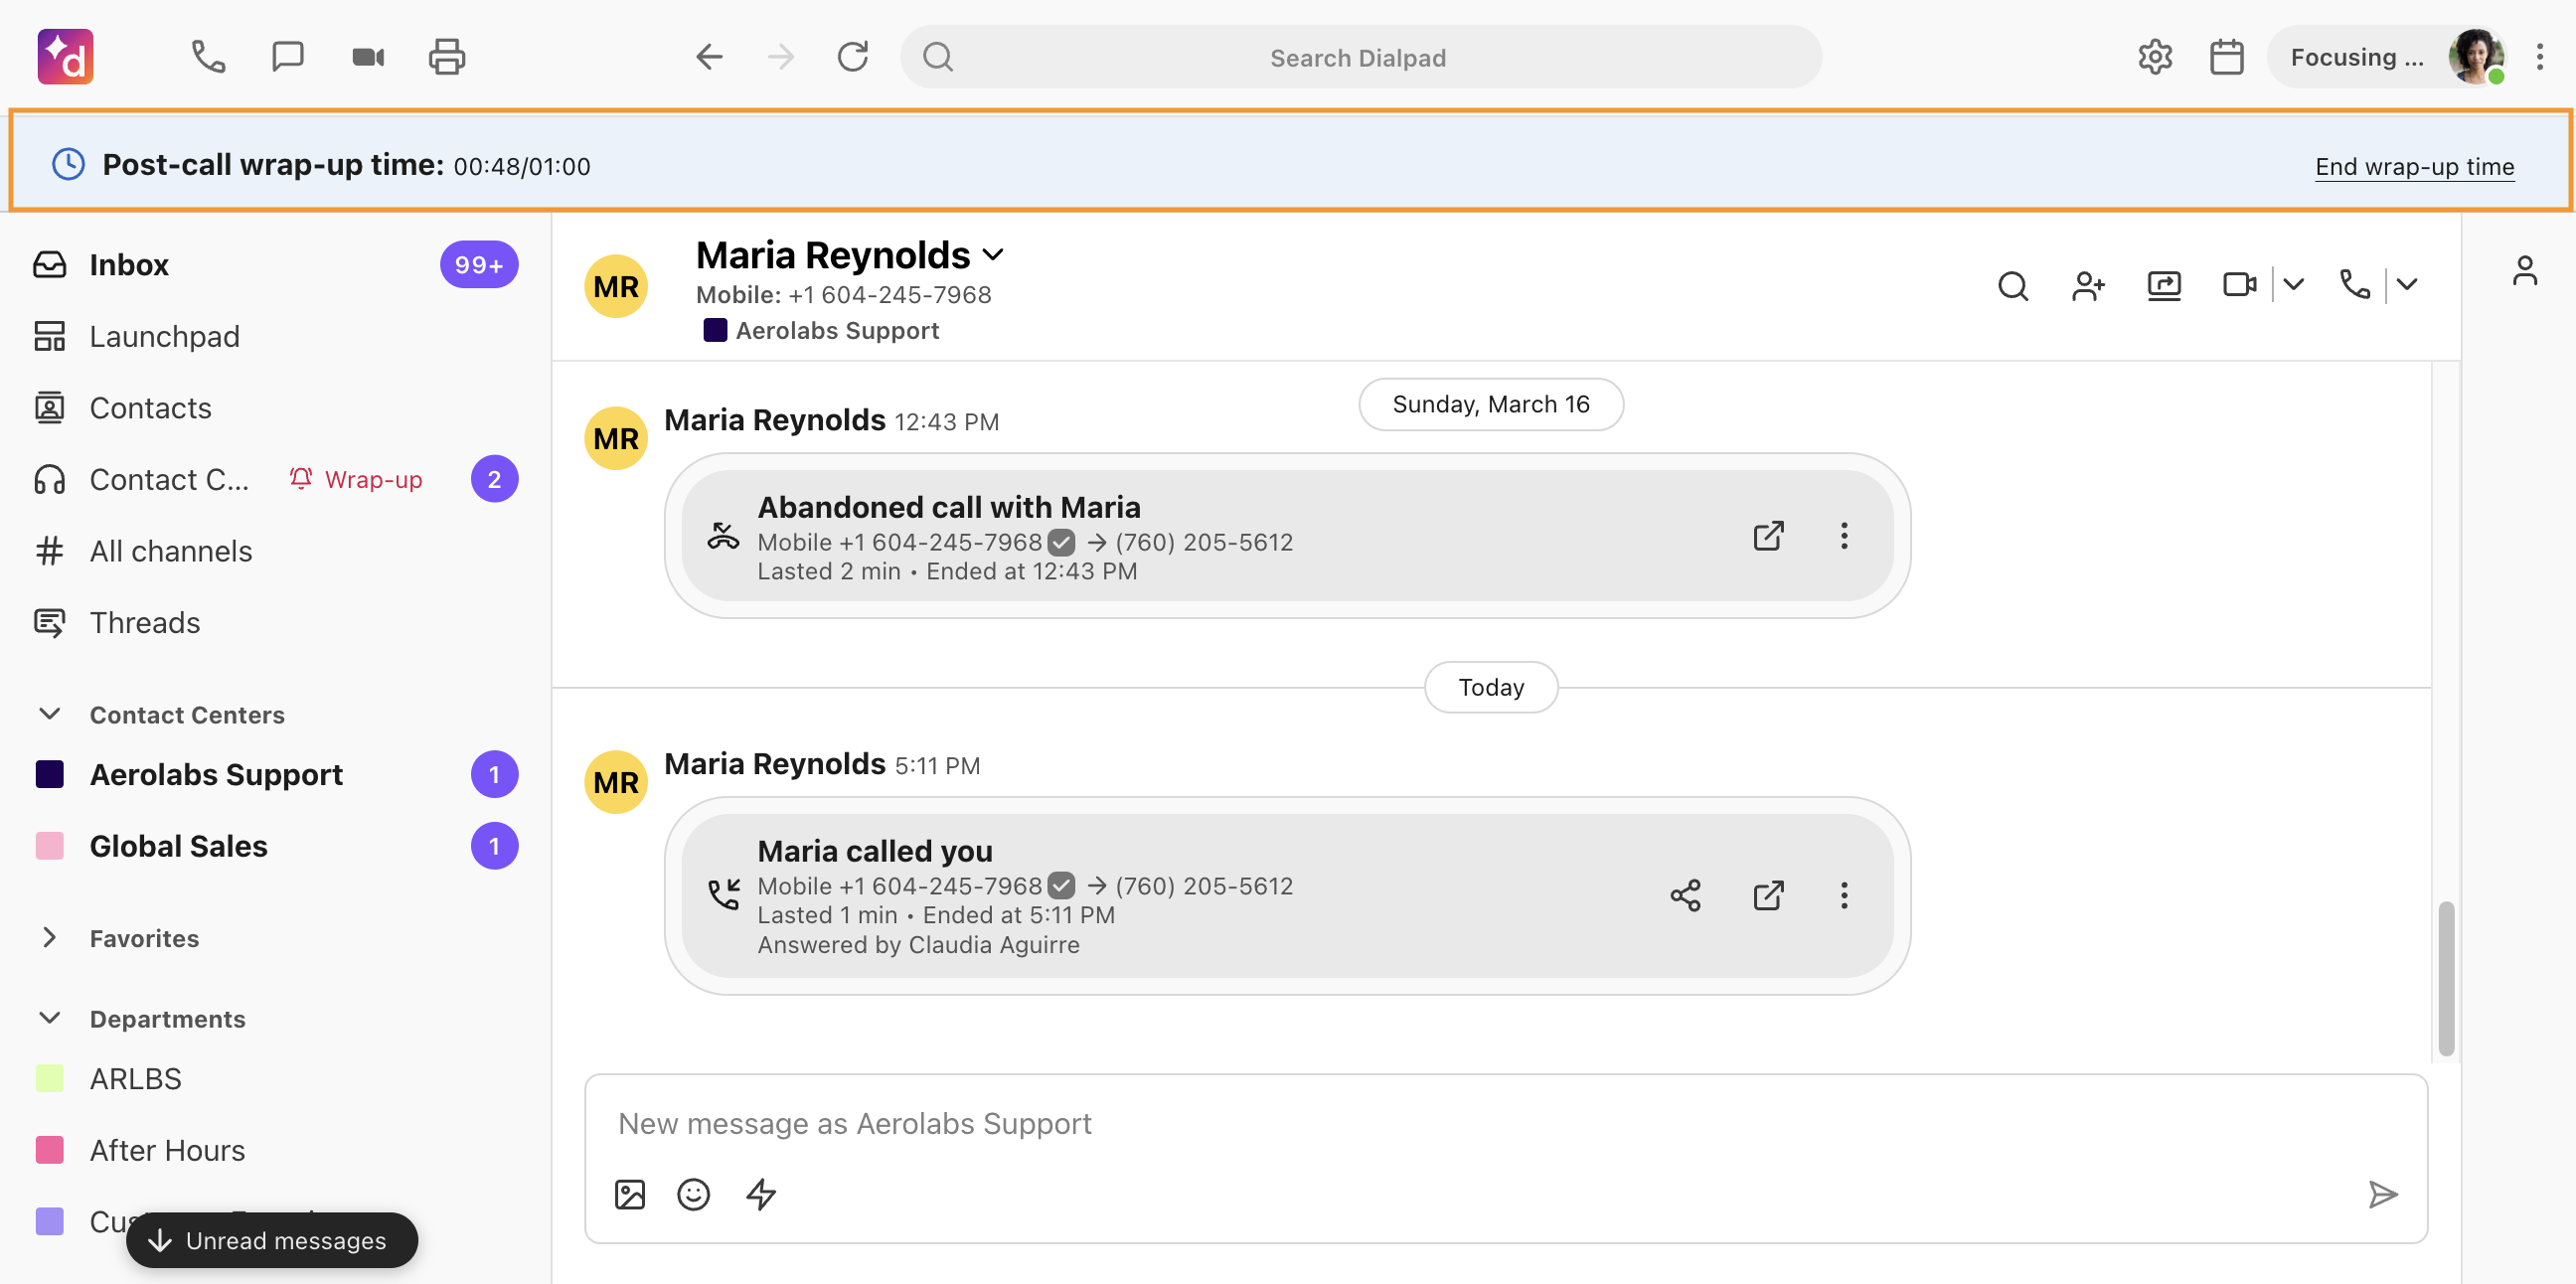The image size is (2576, 1284).
Task: Click End wrap-up time link
Action: click(2414, 167)
